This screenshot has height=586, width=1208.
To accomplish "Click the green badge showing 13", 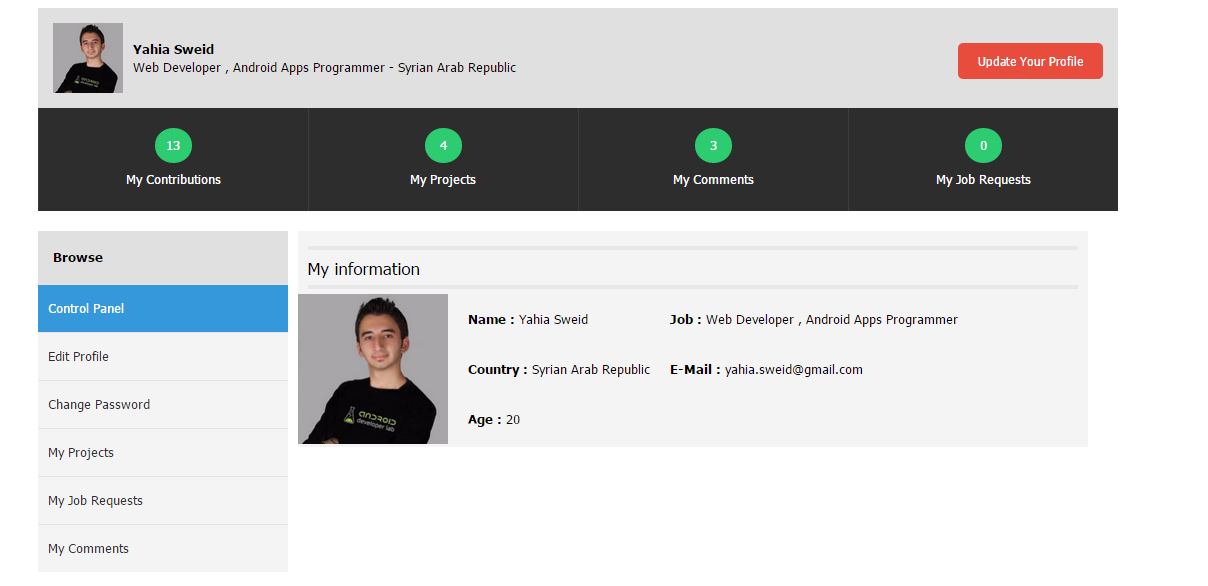I will click(173, 146).
